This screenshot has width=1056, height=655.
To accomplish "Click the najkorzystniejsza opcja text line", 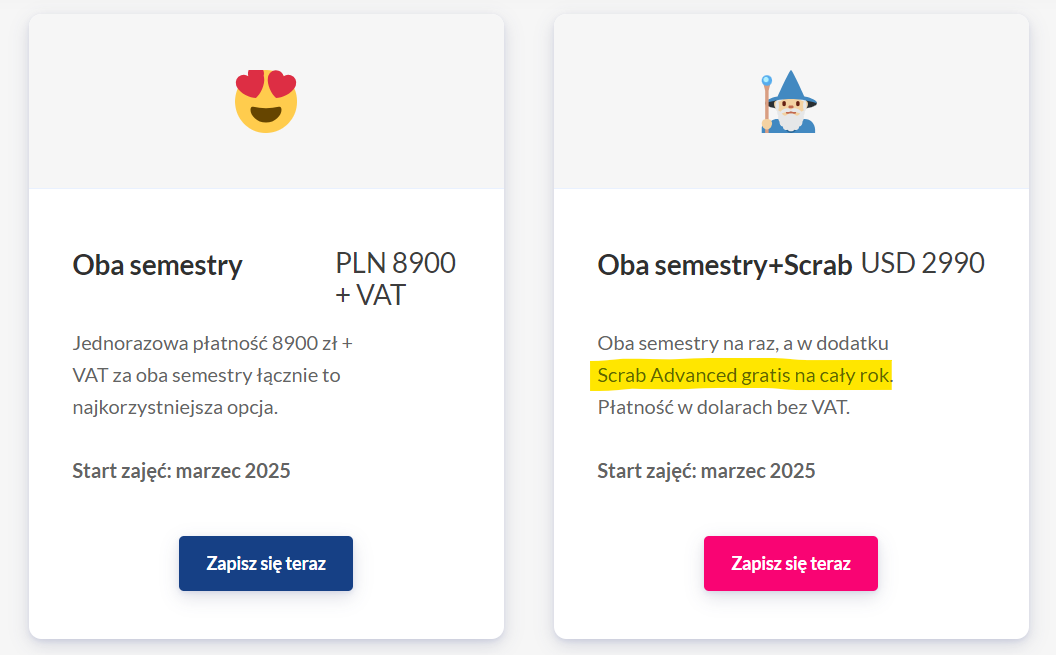I will coord(175,407).
